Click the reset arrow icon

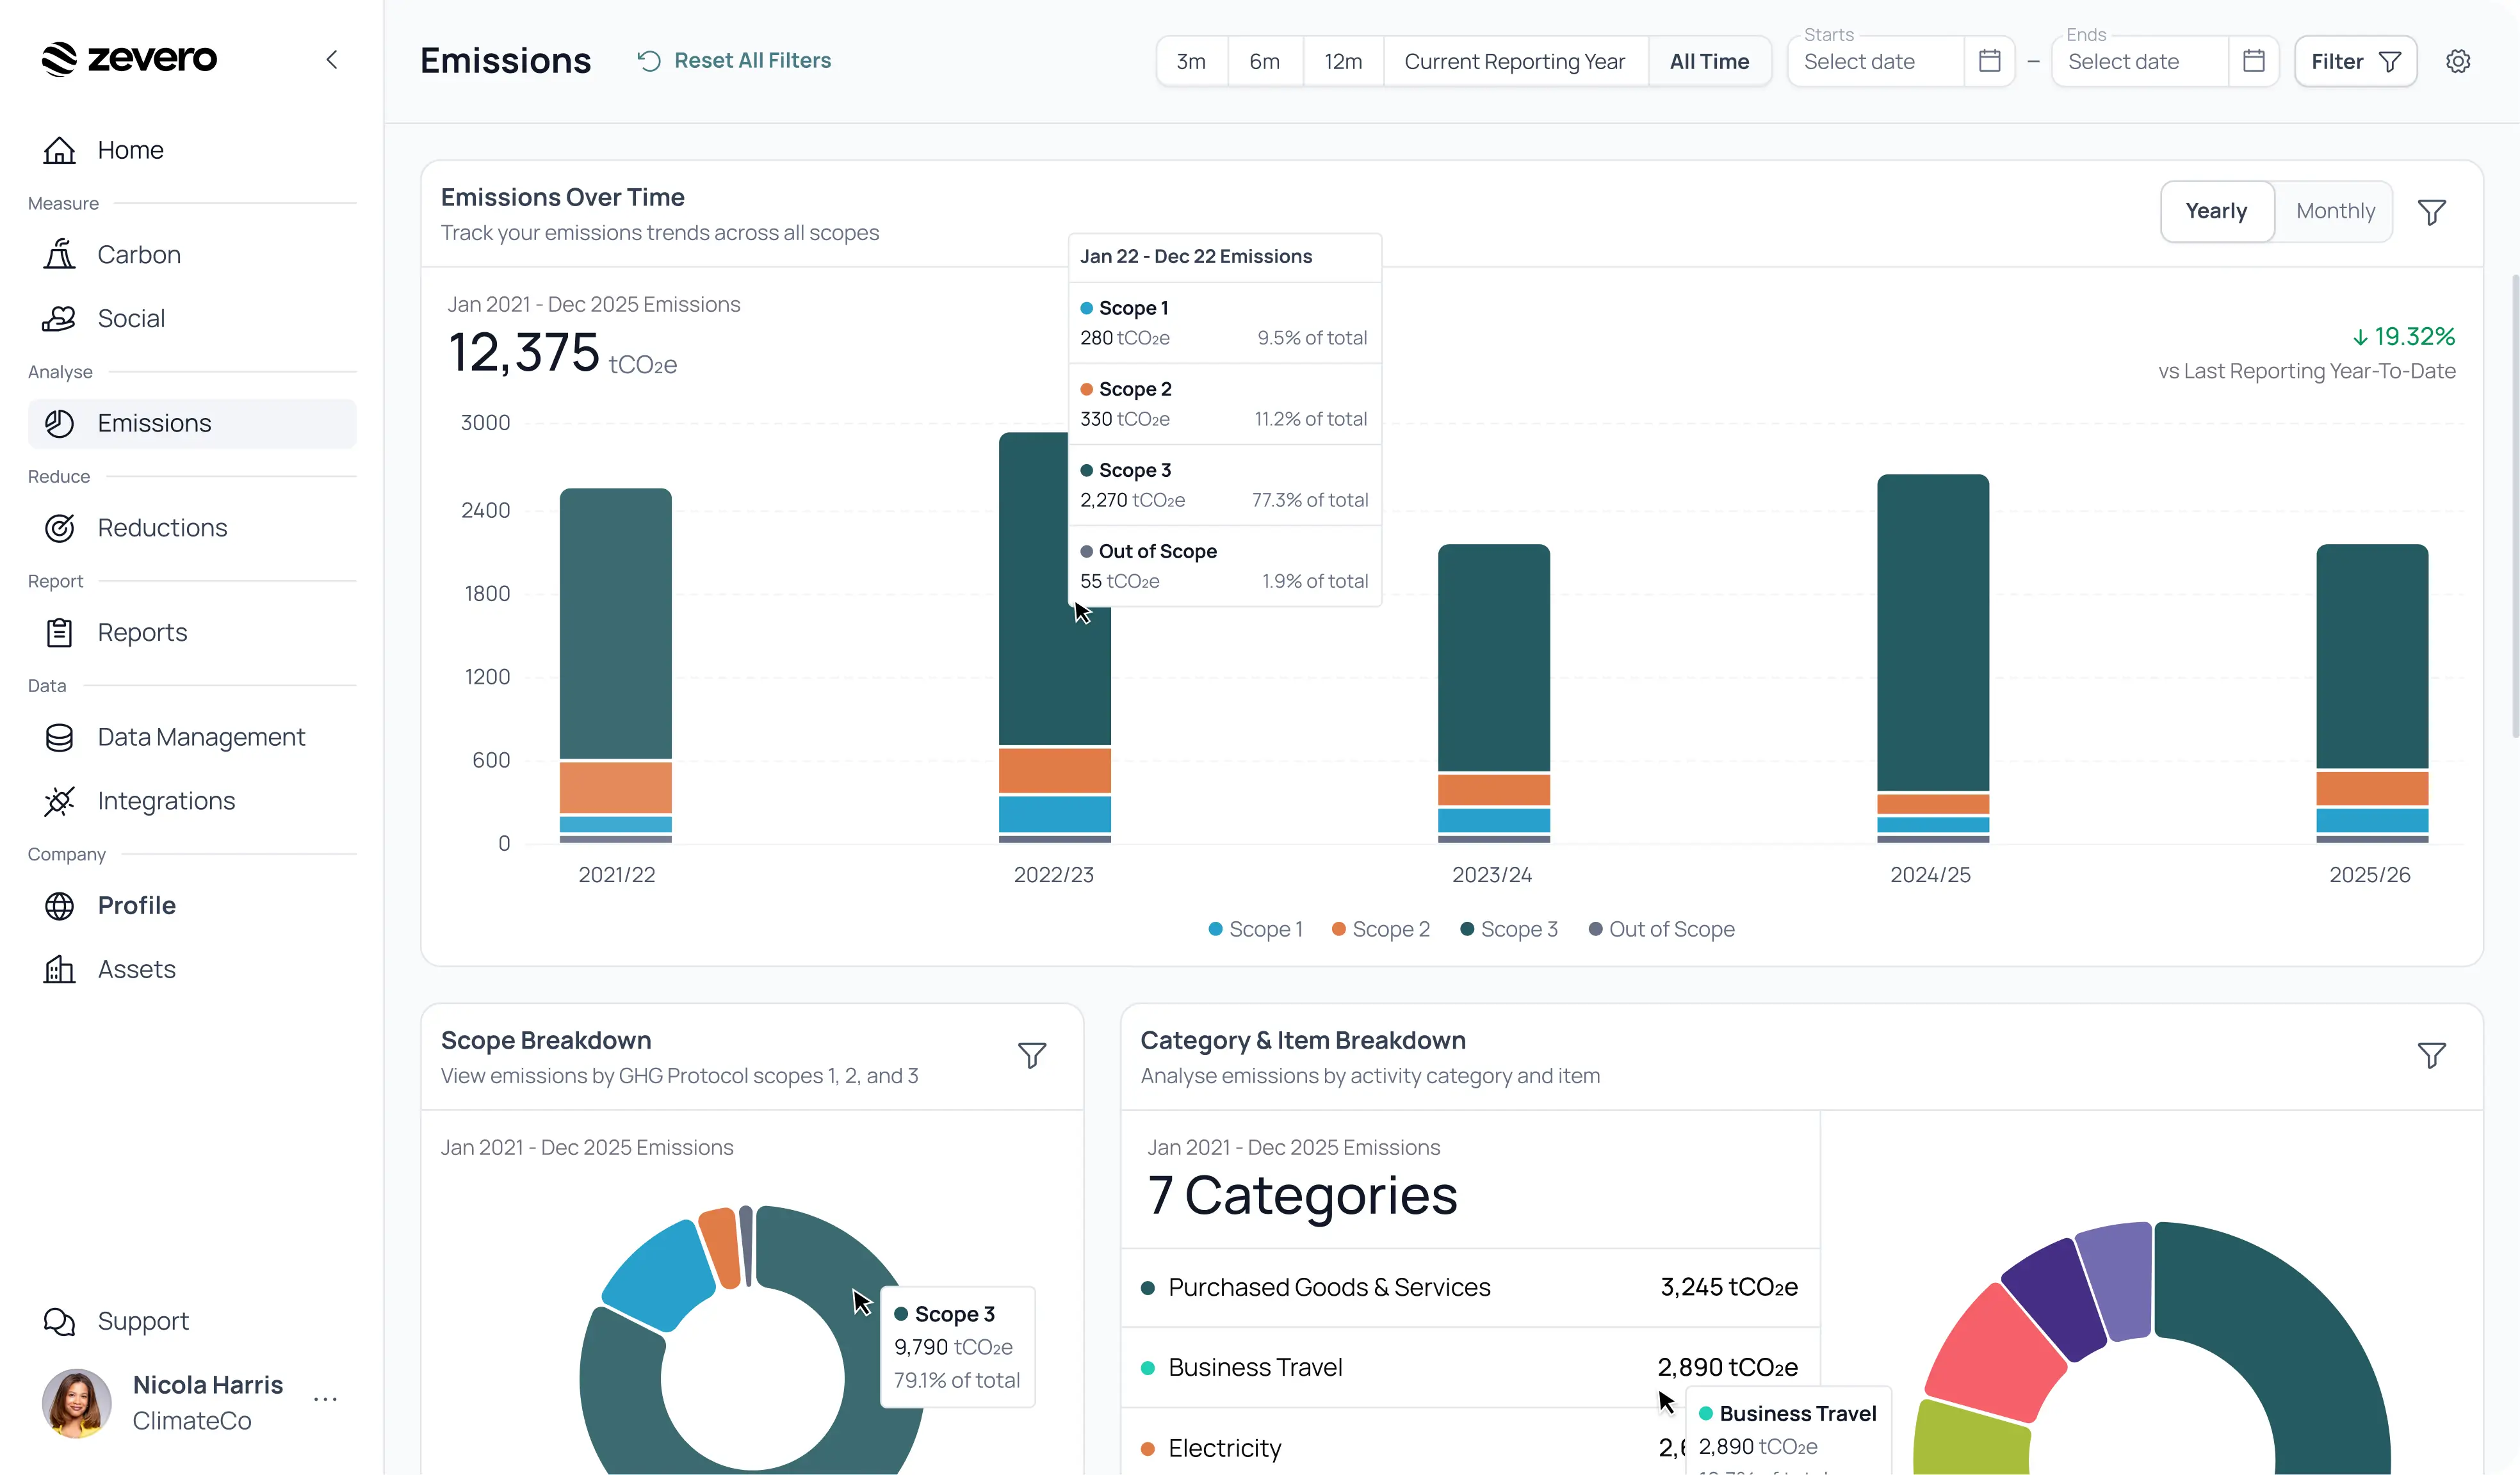coord(649,61)
